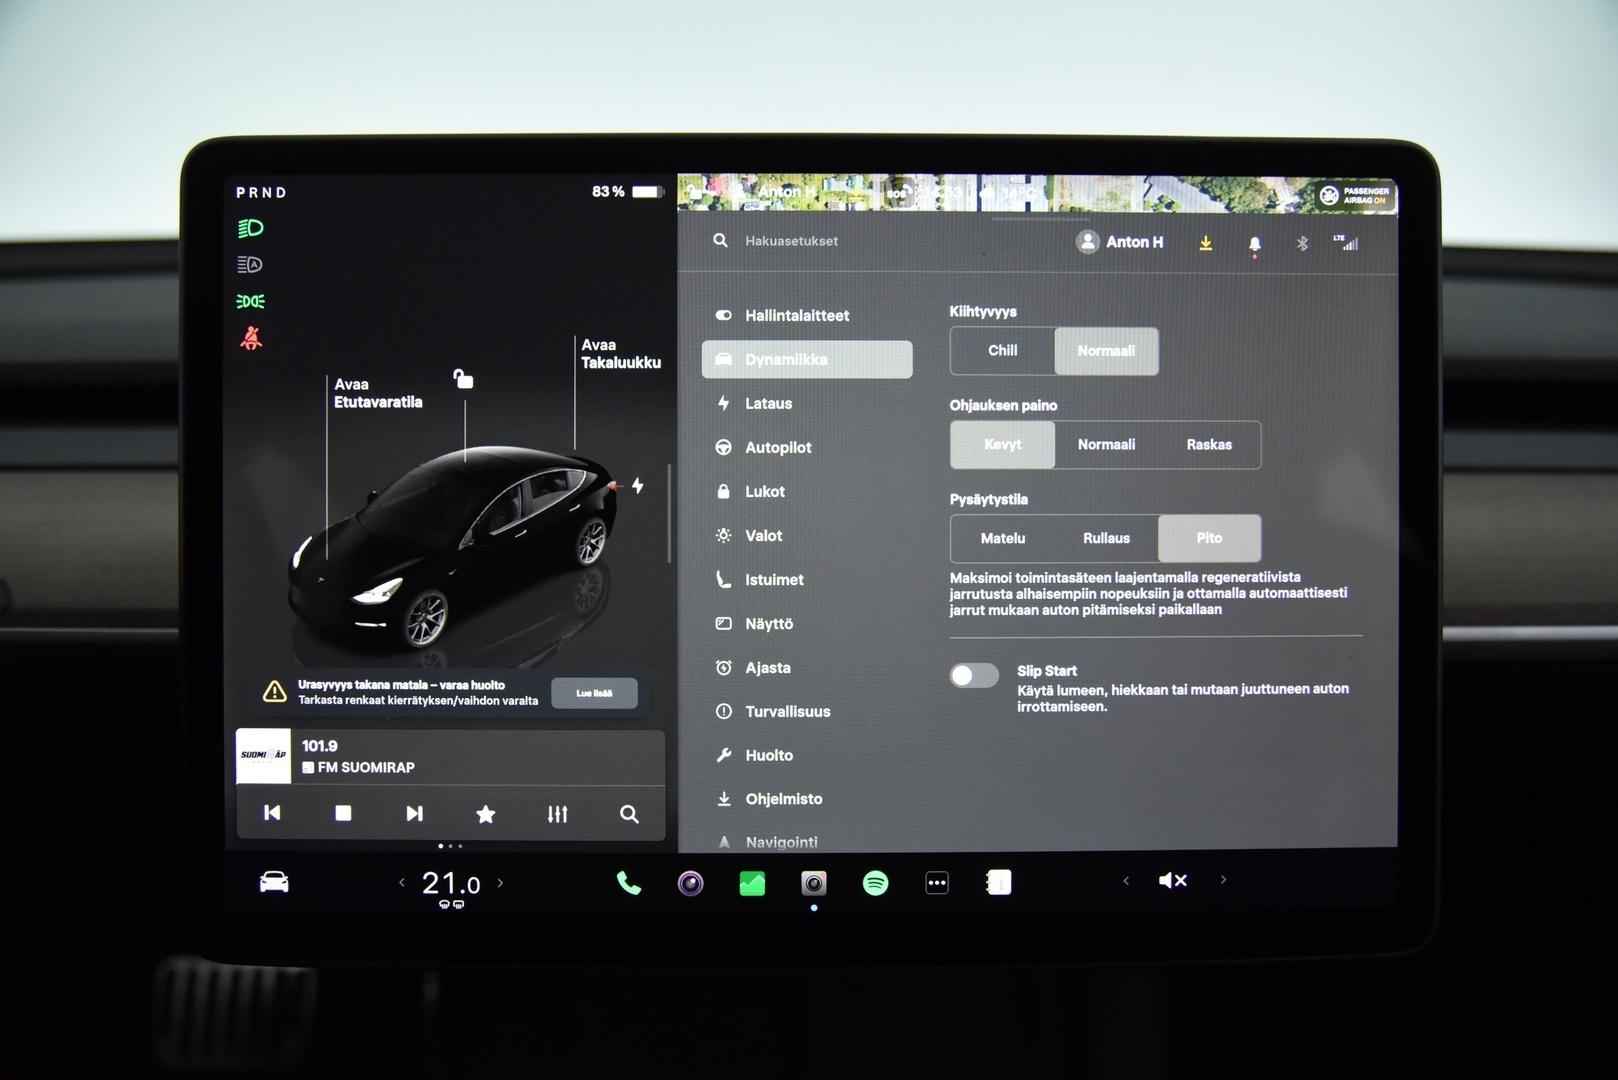Tap Avaa Takaluukku to open the trunk
The image size is (1618, 1080).
click(620, 356)
